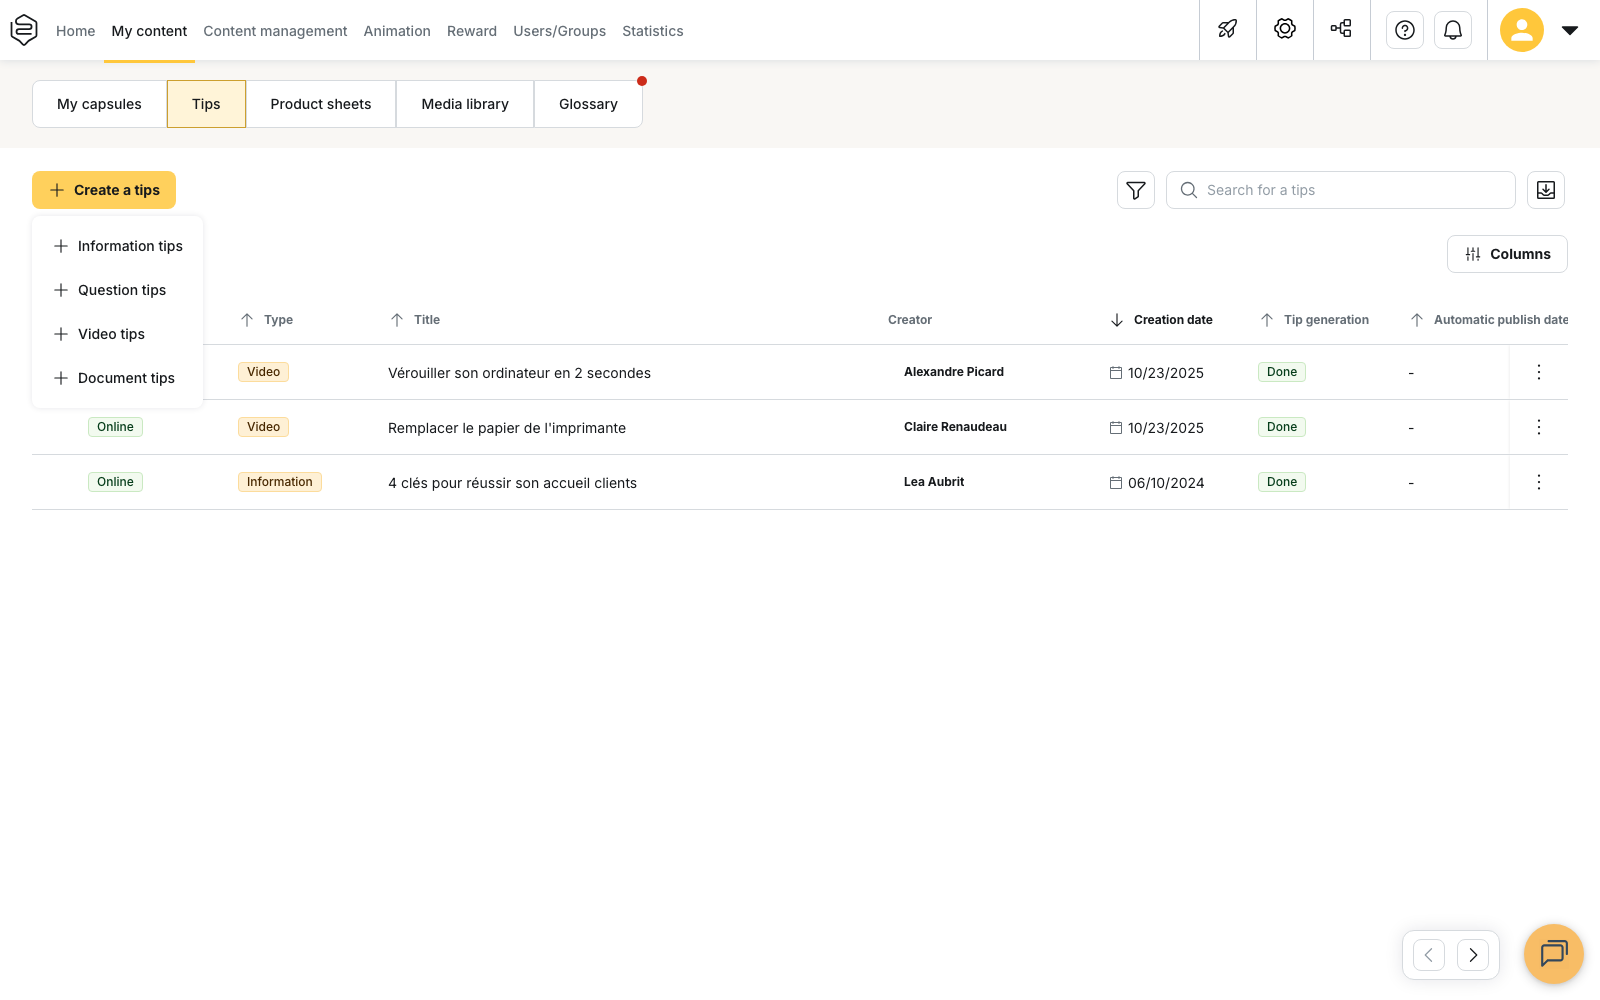Sort by Title column
Image resolution: width=1600 pixels, height=1000 pixels.
tap(415, 320)
